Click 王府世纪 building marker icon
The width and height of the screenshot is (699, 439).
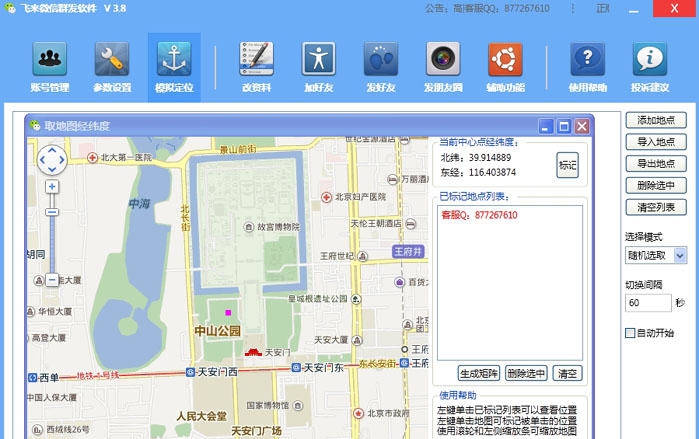click(x=363, y=256)
